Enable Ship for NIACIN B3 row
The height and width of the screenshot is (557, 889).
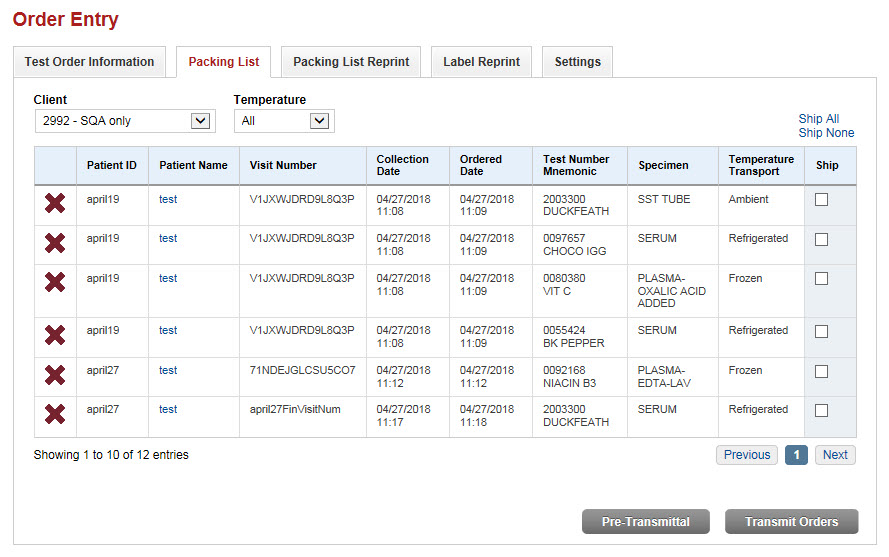point(821,371)
